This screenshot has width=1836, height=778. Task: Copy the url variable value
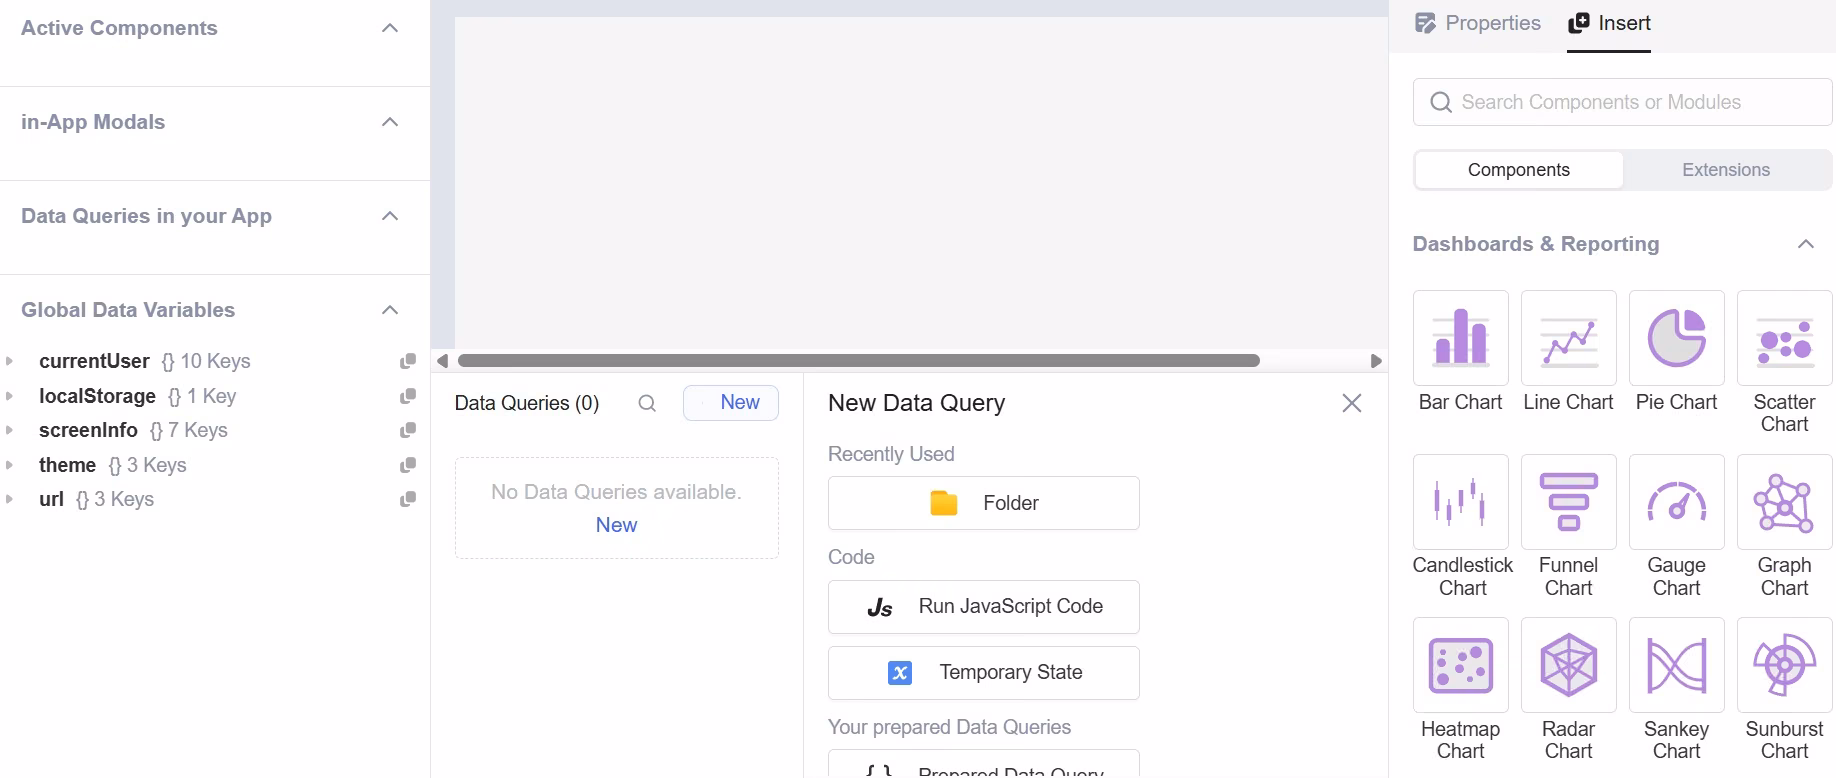pyautogui.click(x=408, y=499)
